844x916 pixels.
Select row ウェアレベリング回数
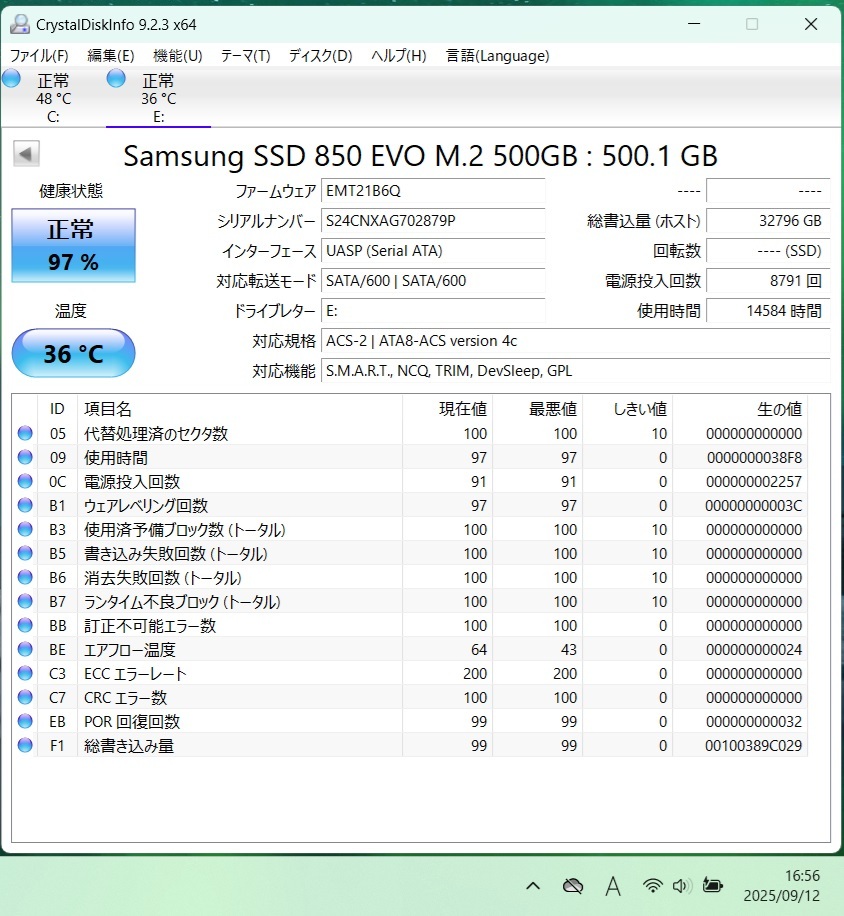click(410, 505)
